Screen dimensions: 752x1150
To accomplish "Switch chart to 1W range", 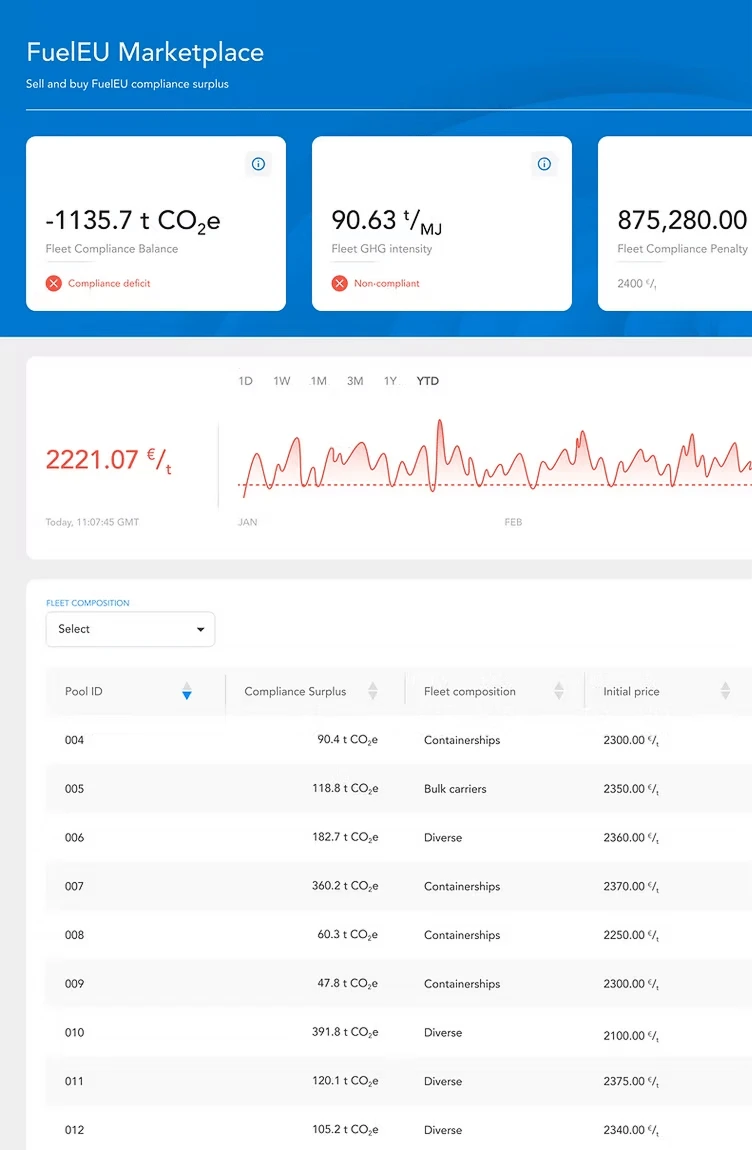I will 282,381.
